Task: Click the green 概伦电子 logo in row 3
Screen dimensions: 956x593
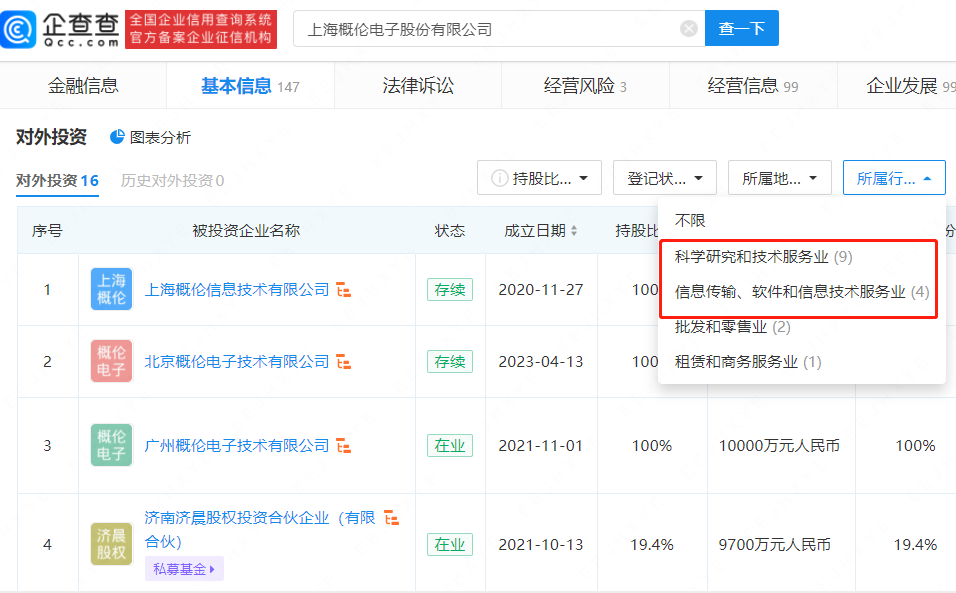Action: [112, 446]
